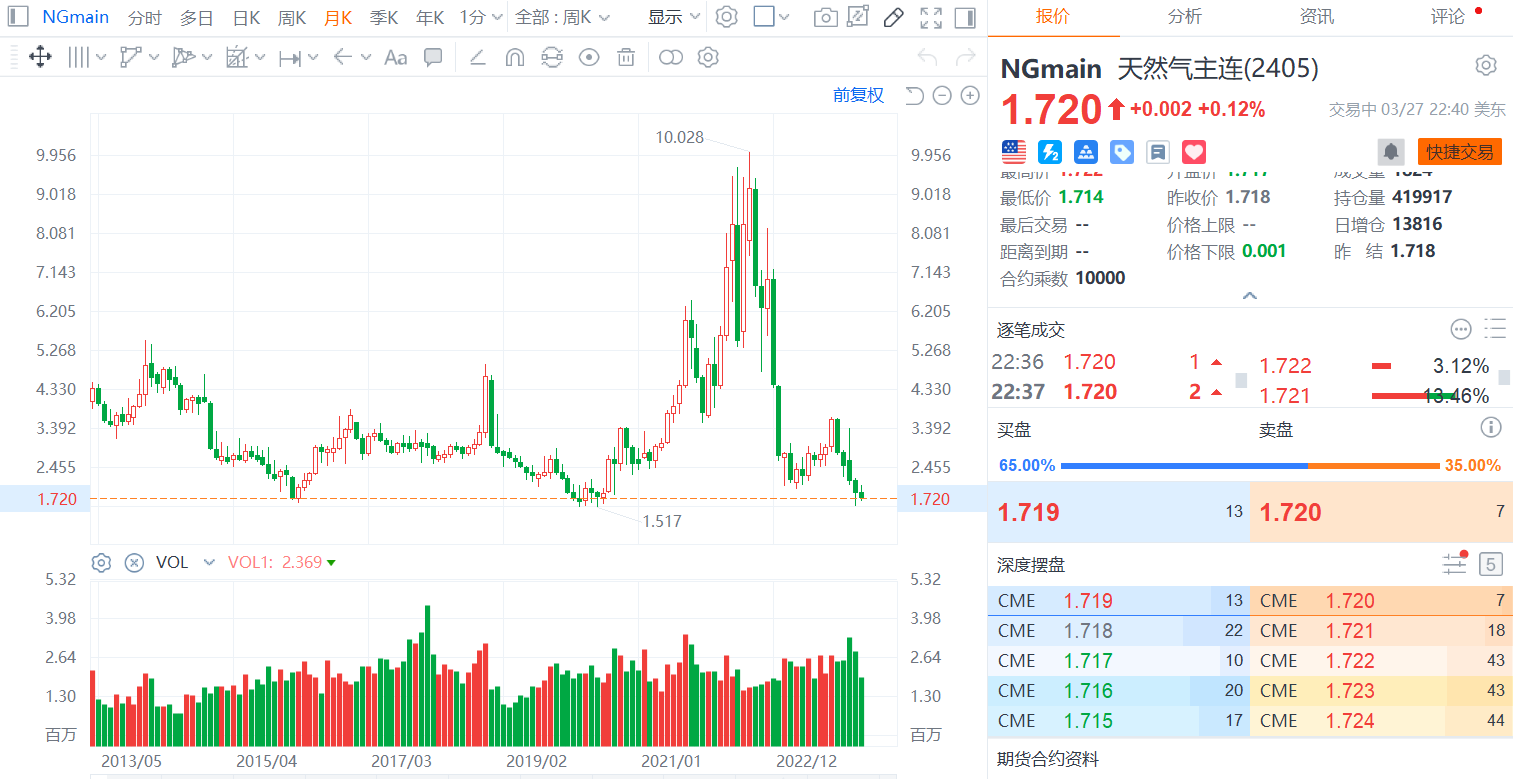The height and width of the screenshot is (779, 1514).
Task: Click the 前复权 adjustment link
Action: tap(859, 95)
